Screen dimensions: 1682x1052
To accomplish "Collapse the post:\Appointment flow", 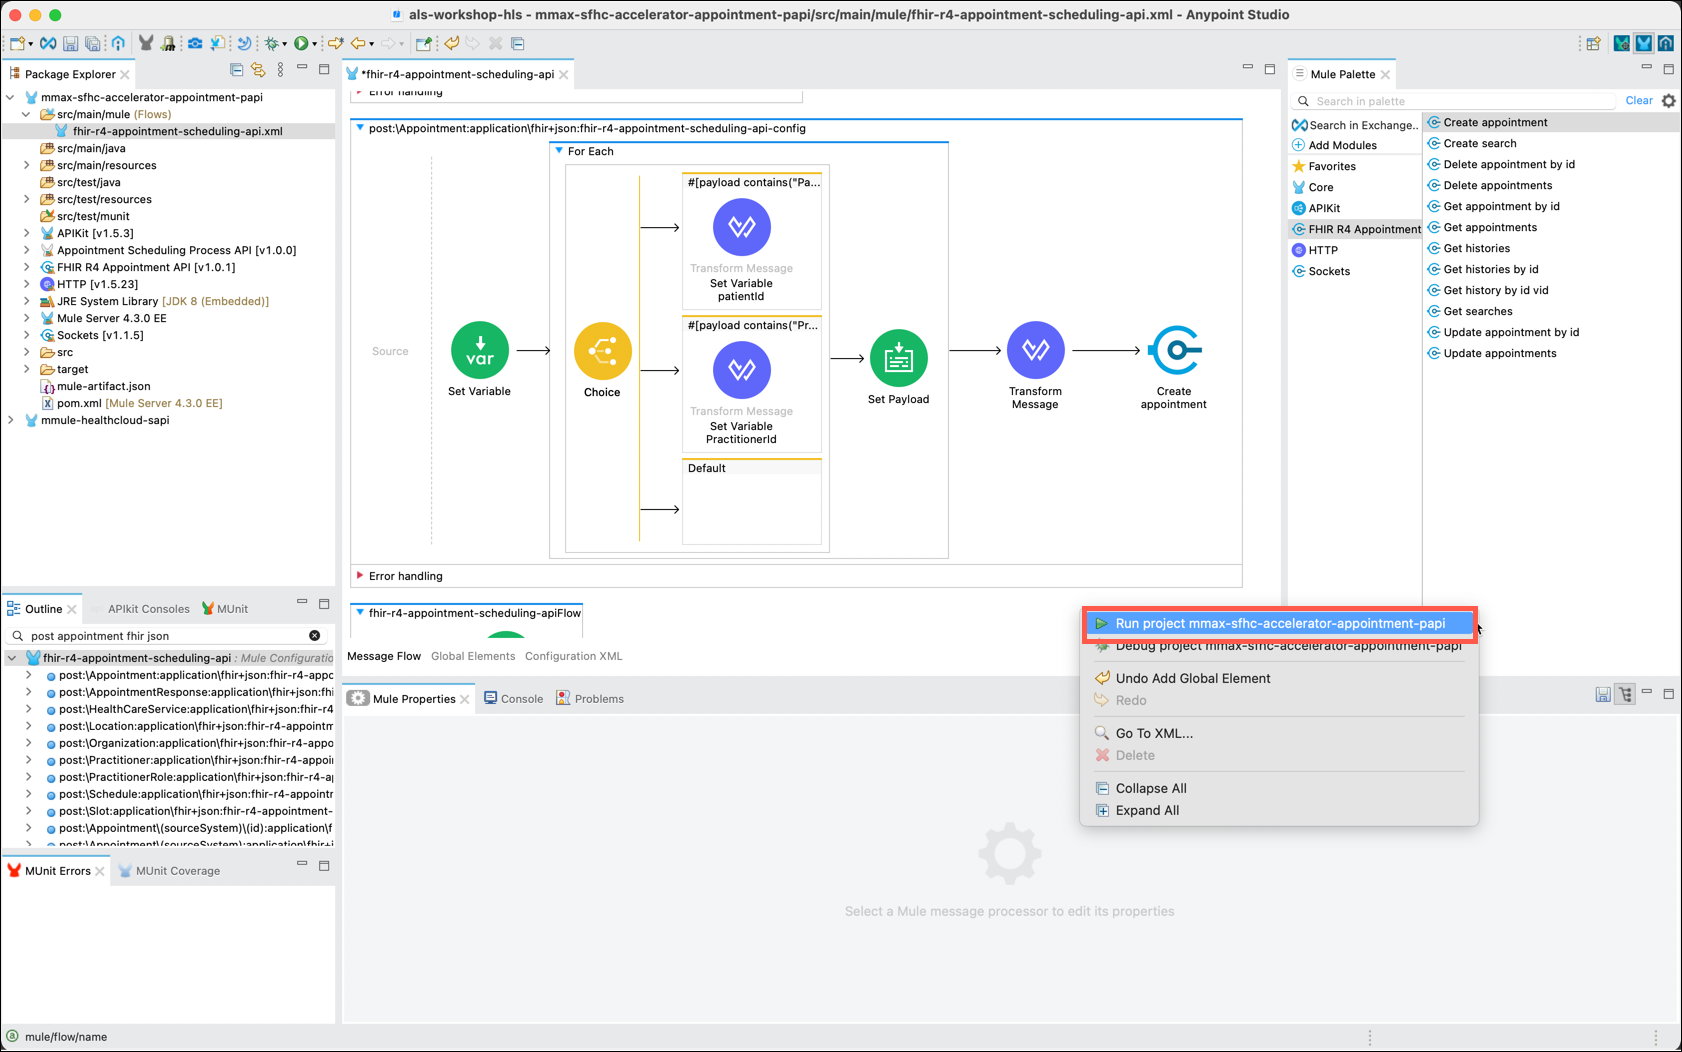I will (360, 128).
